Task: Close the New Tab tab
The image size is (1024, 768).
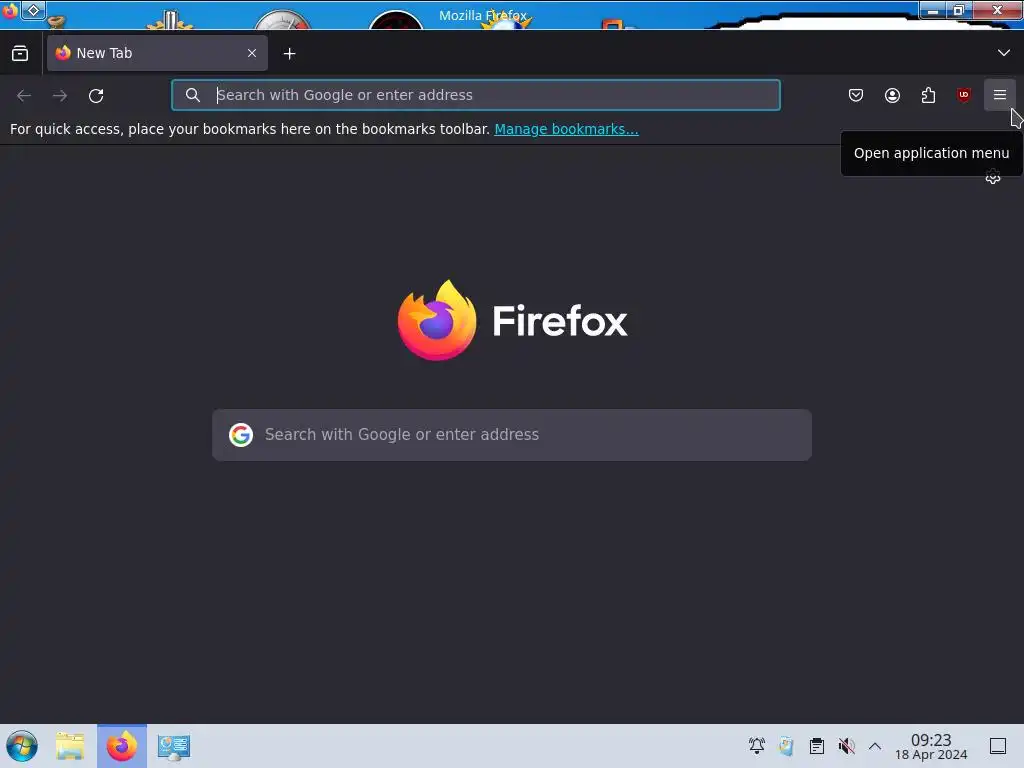Action: point(252,54)
